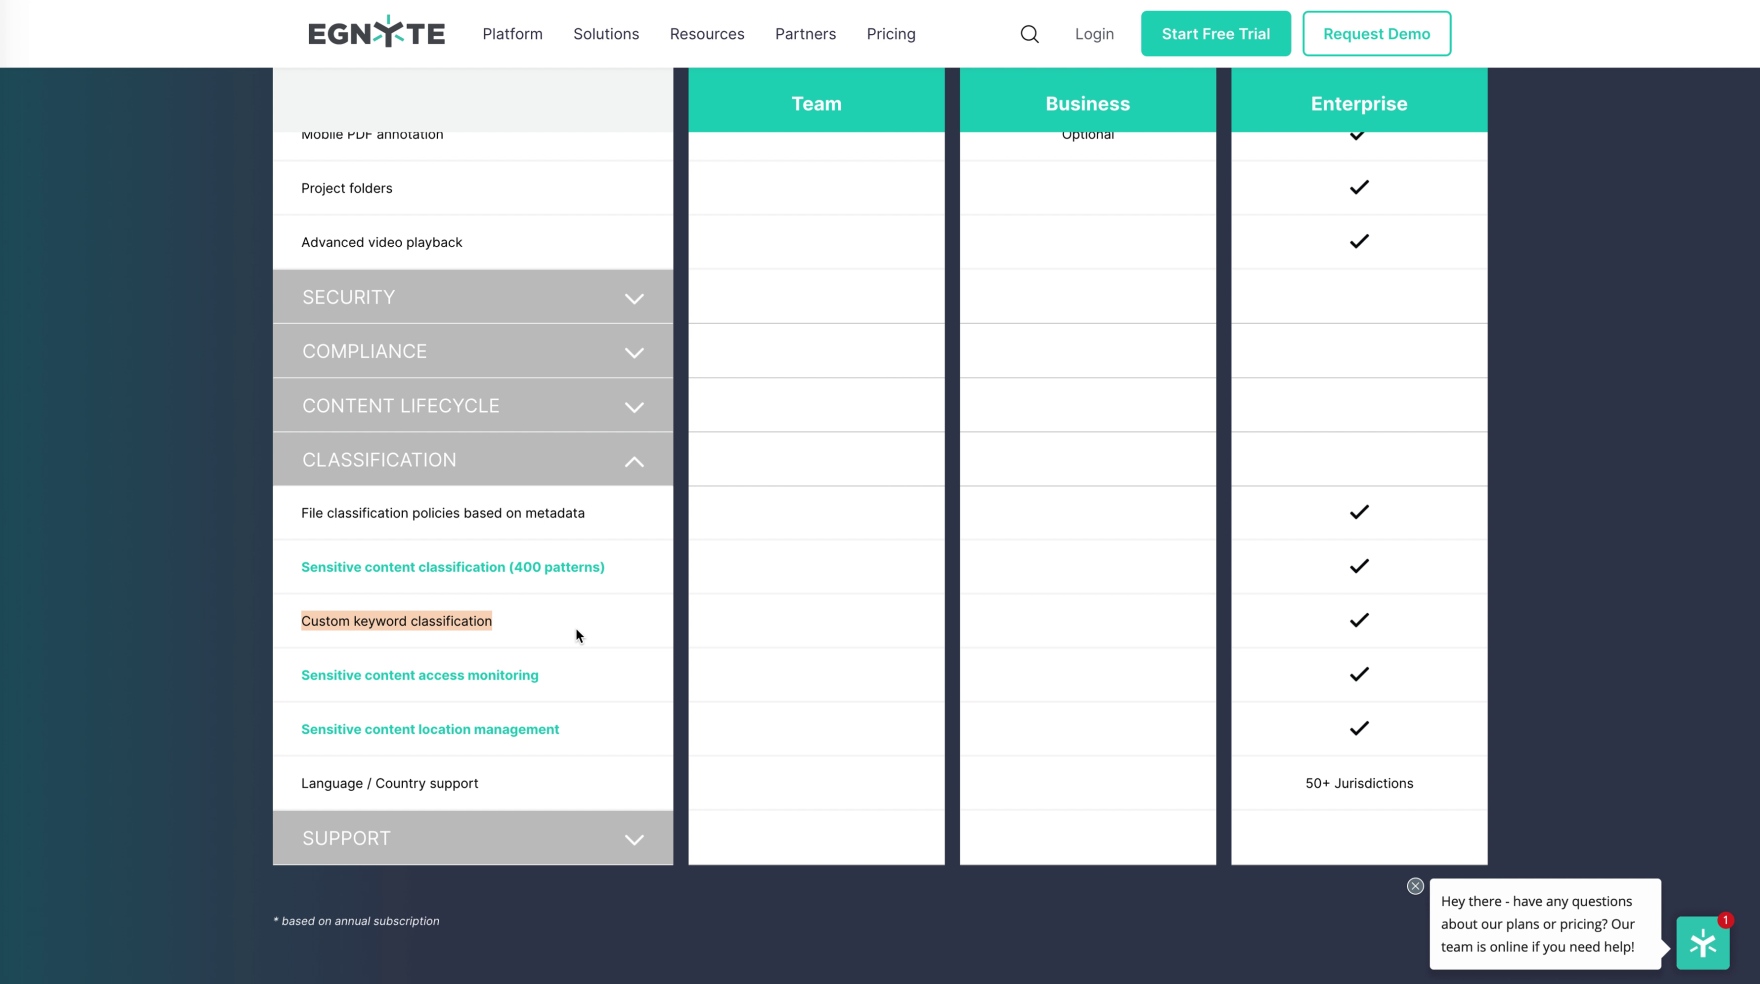Go to the Pricing page
This screenshot has height=984, width=1760.
[x=890, y=34]
